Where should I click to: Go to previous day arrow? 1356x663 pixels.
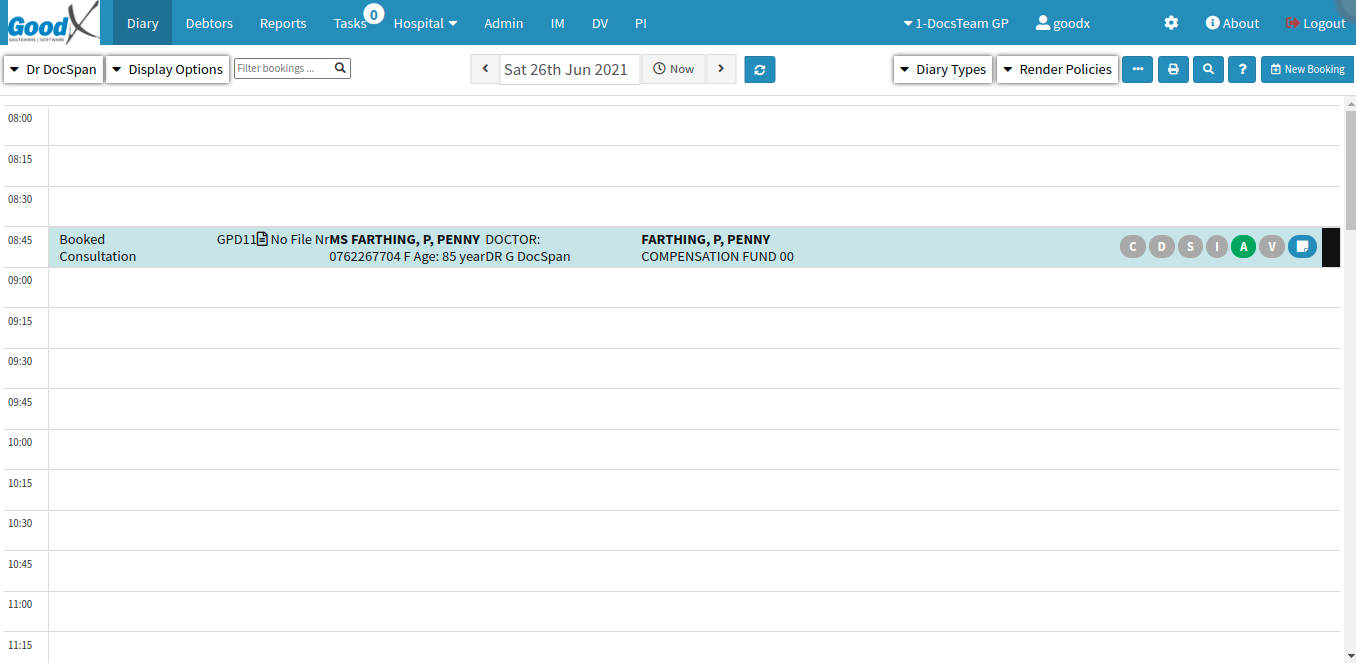point(485,69)
